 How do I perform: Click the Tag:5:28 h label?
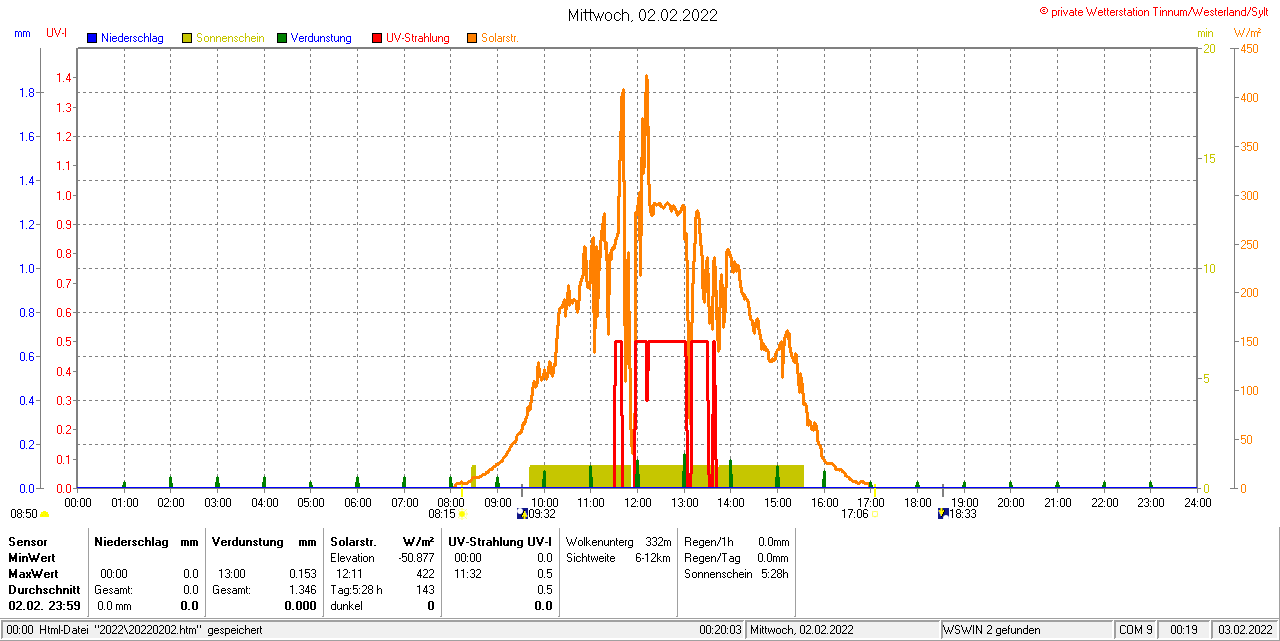click(x=356, y=590)
